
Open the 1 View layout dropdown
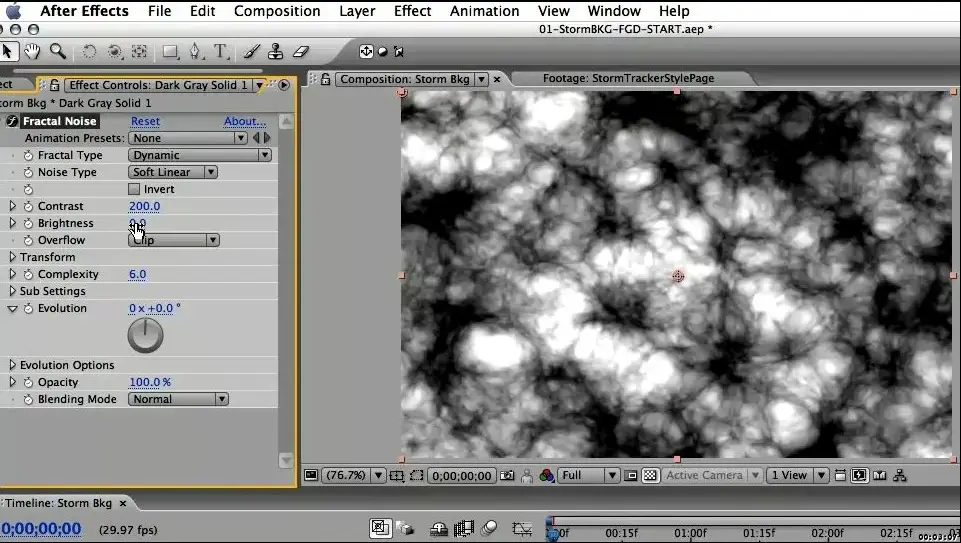coord(798,476)
